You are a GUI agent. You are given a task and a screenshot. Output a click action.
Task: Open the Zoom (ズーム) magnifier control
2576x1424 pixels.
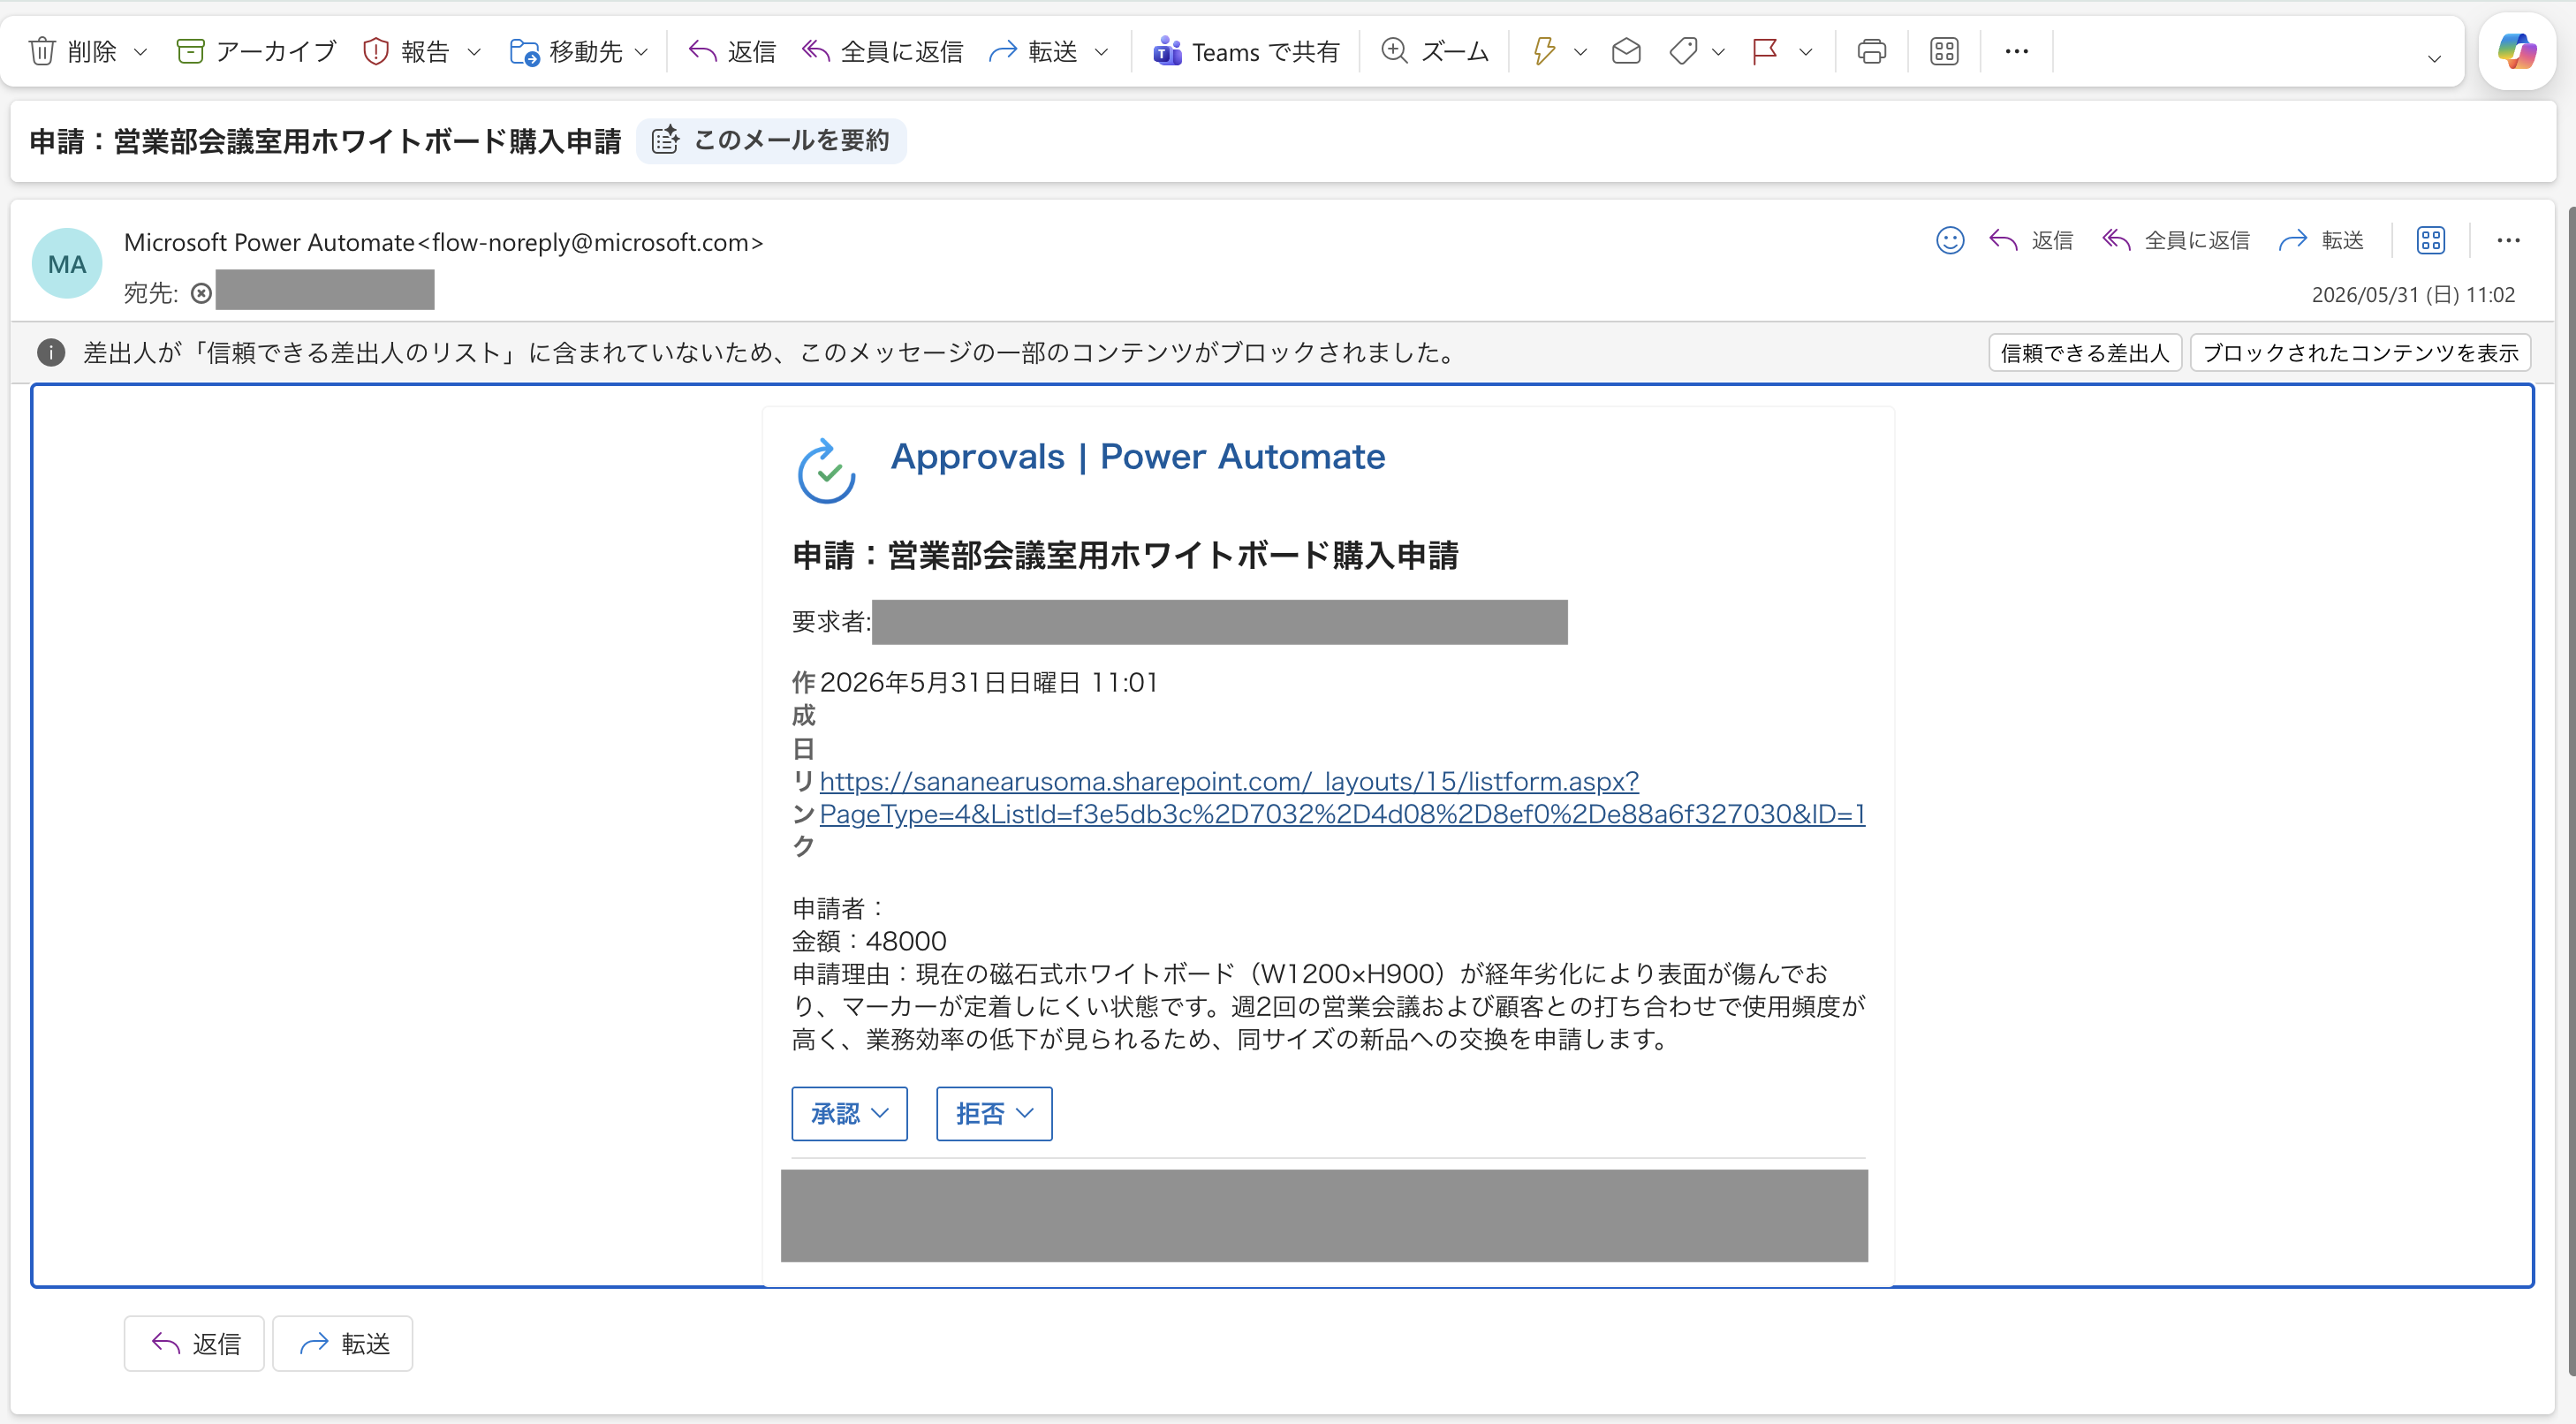[x=1435, y=51]
